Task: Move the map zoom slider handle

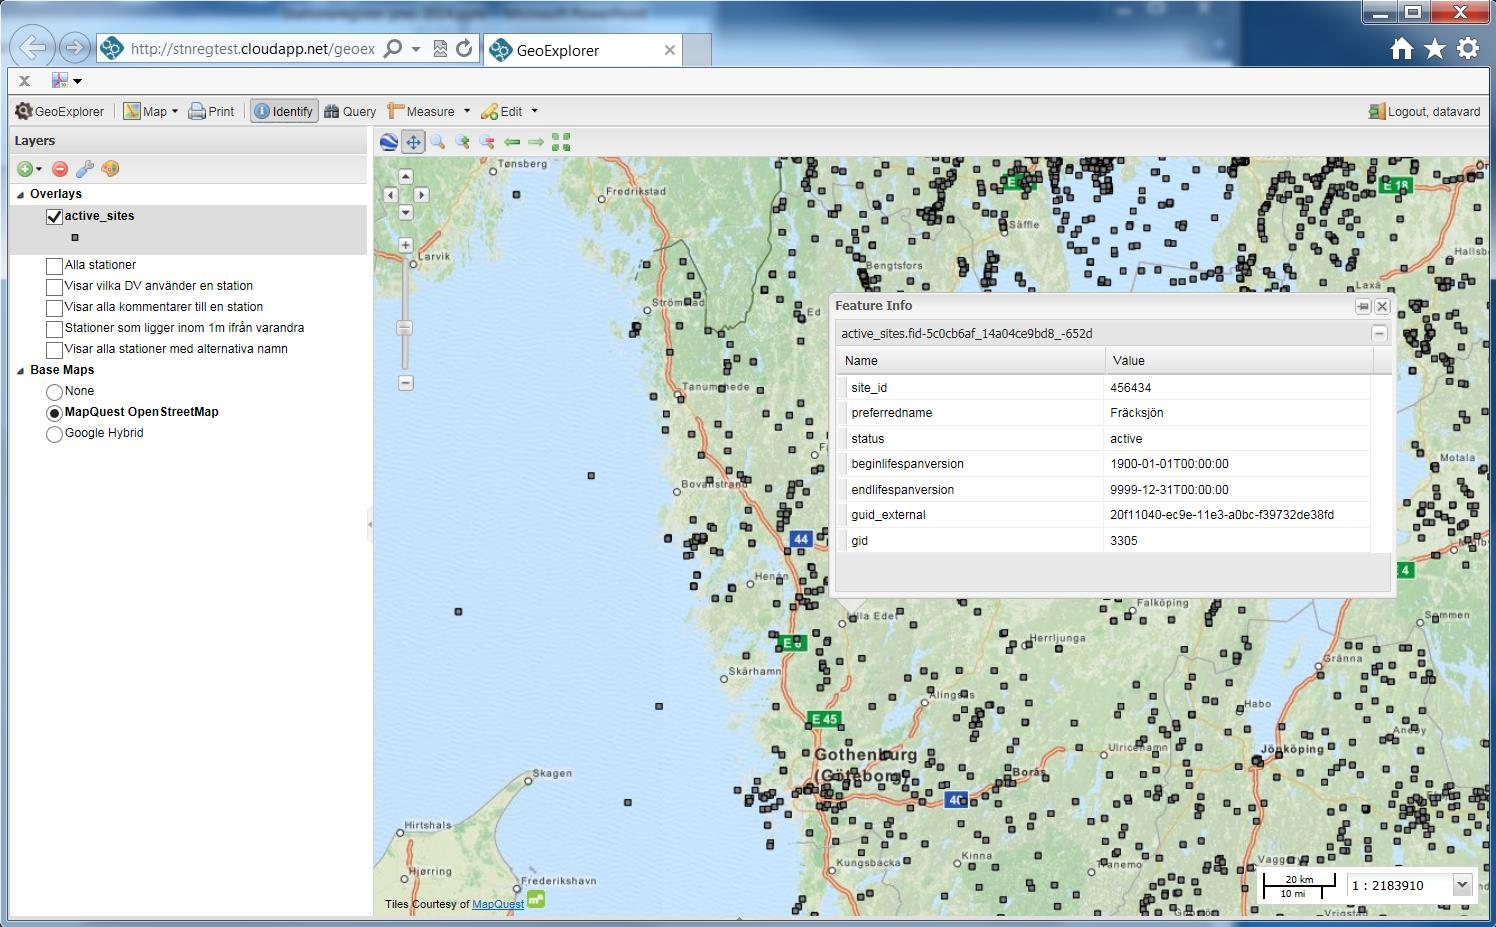Action: point(405,328)
